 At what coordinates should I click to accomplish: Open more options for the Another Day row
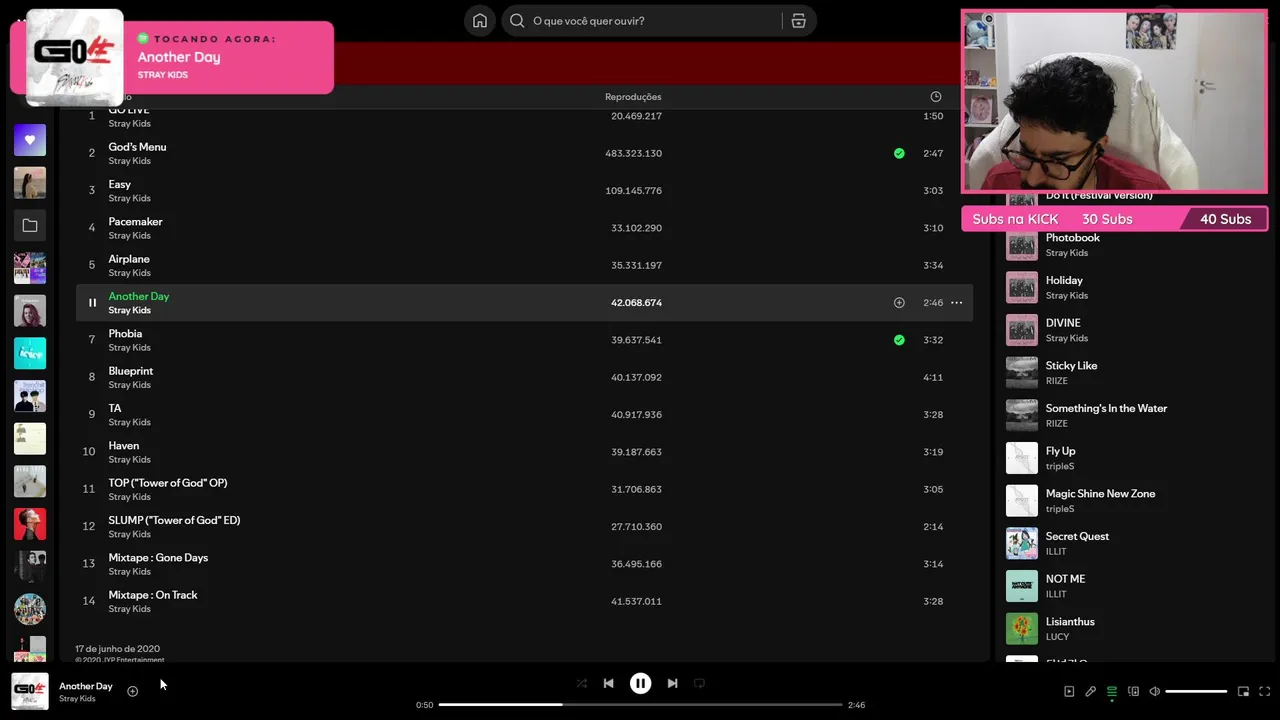956,303
